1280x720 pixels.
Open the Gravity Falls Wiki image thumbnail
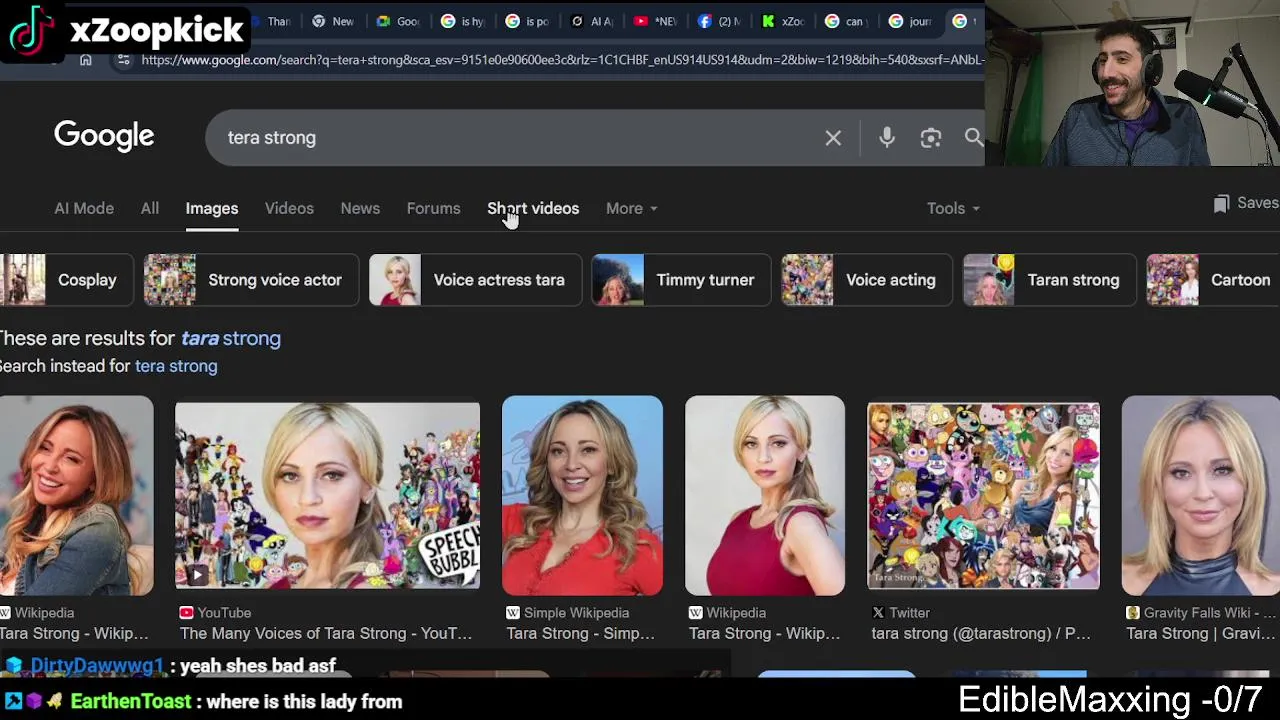point(1201,496)
